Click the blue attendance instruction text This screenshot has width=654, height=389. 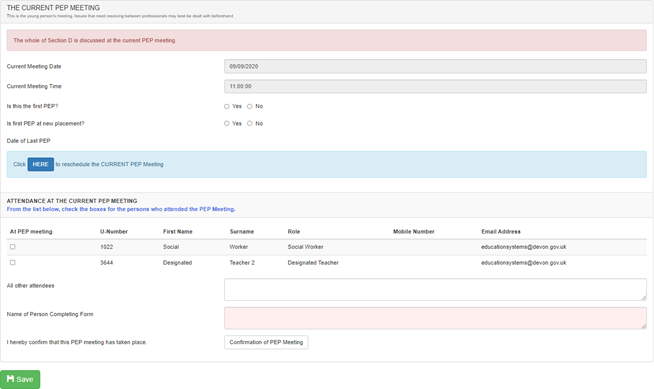[121, 209]
